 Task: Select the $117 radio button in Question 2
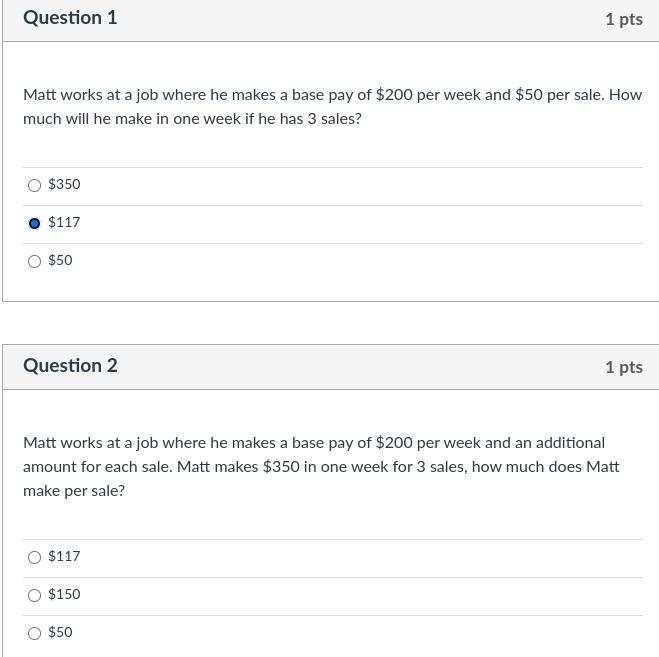[x=35, y=557]
